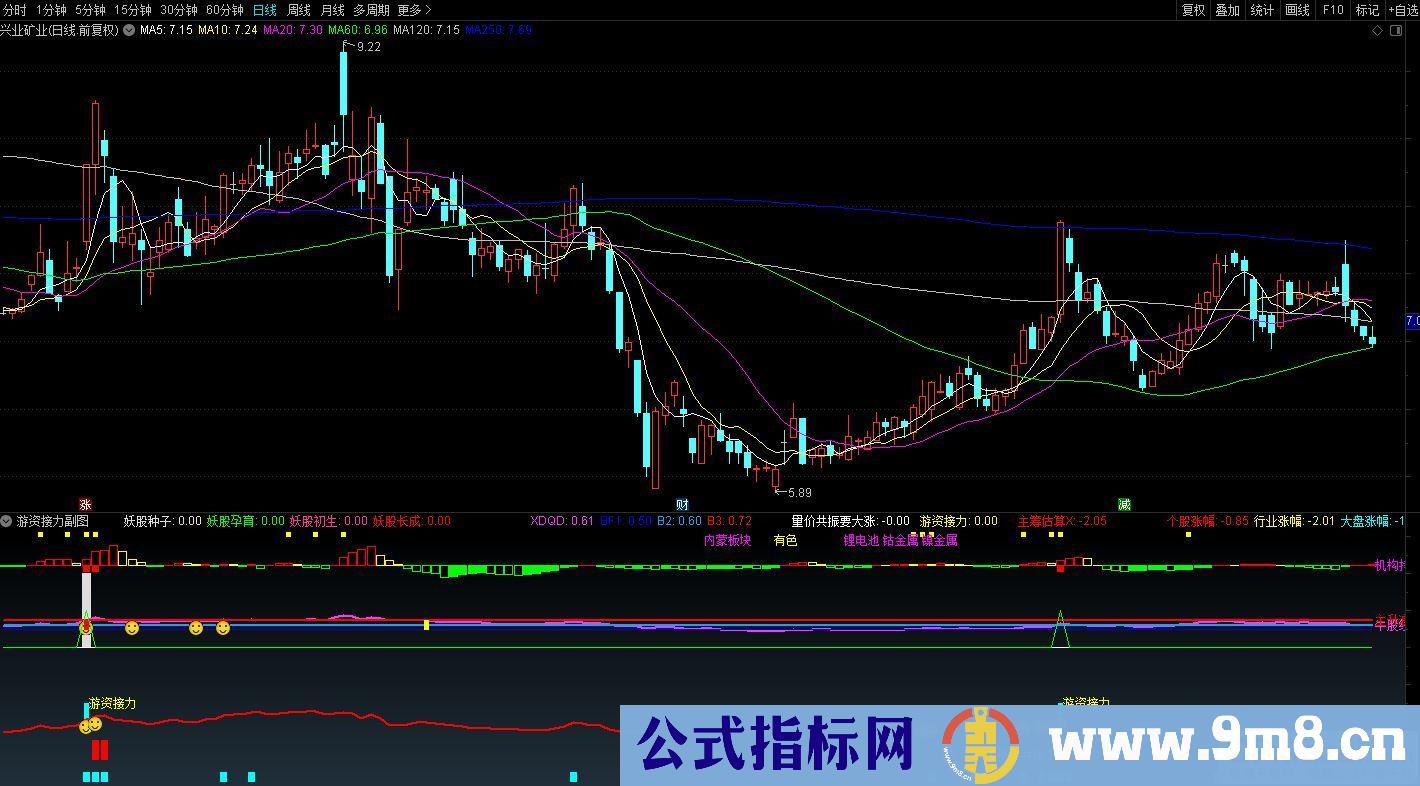This screenshot has height=786, width=1420.
Task: Add stock via +自选 button
Action: (1402, 10)
